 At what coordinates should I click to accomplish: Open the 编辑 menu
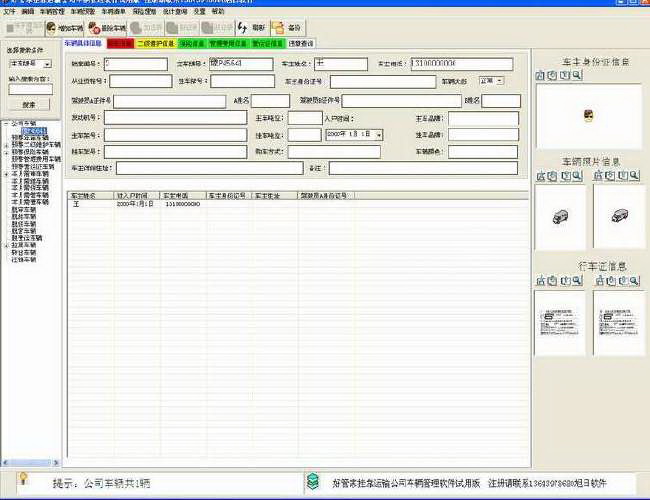(x=28, y=12)
